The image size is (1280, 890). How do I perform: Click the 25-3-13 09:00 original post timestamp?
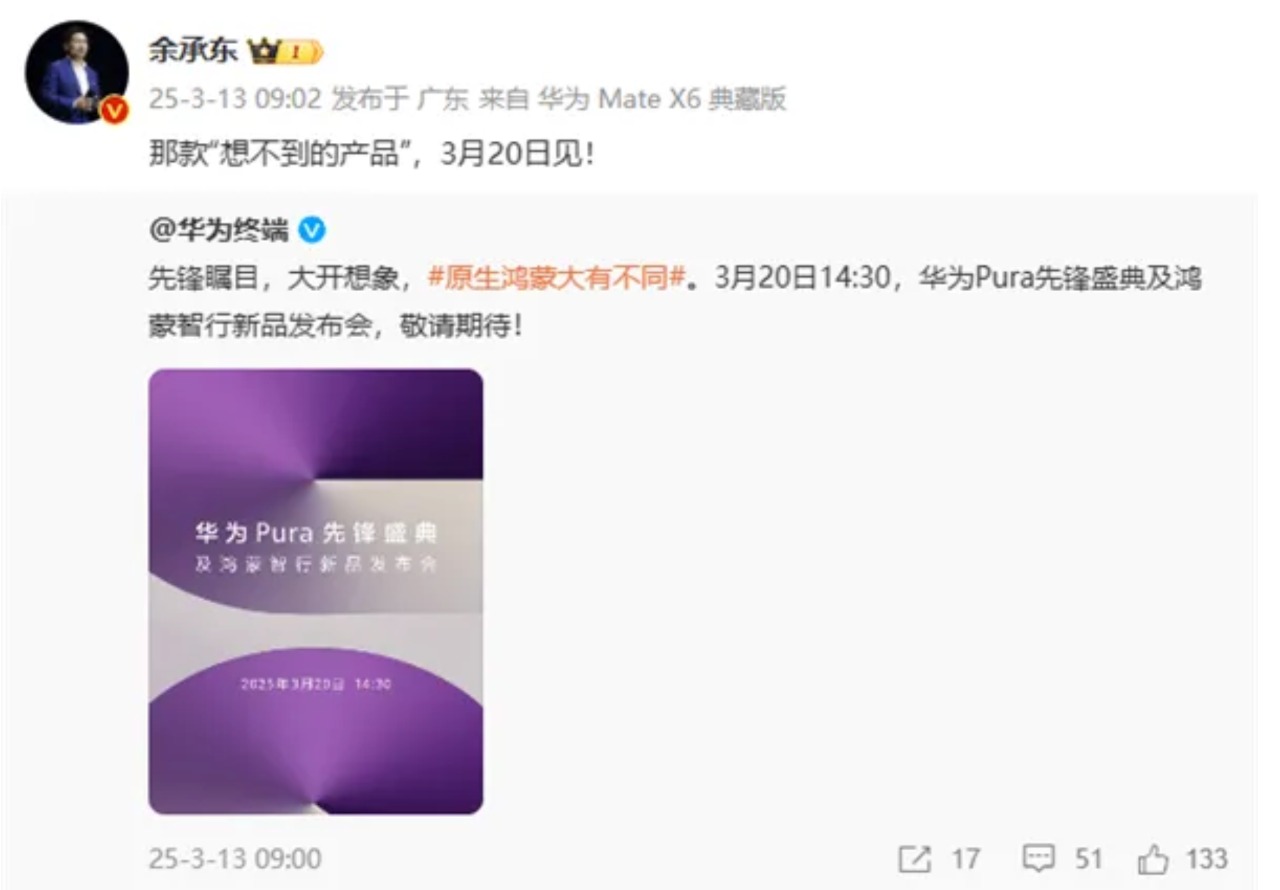tap(235, 859)
